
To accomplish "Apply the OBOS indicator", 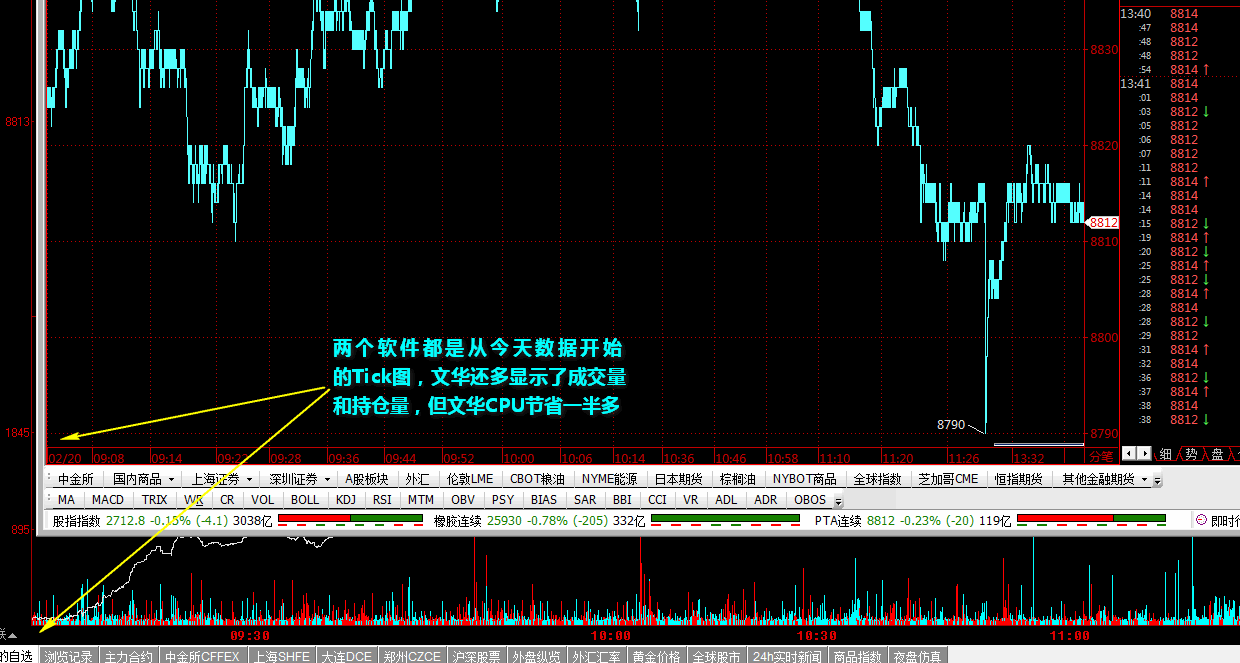I will click(810, 499).
